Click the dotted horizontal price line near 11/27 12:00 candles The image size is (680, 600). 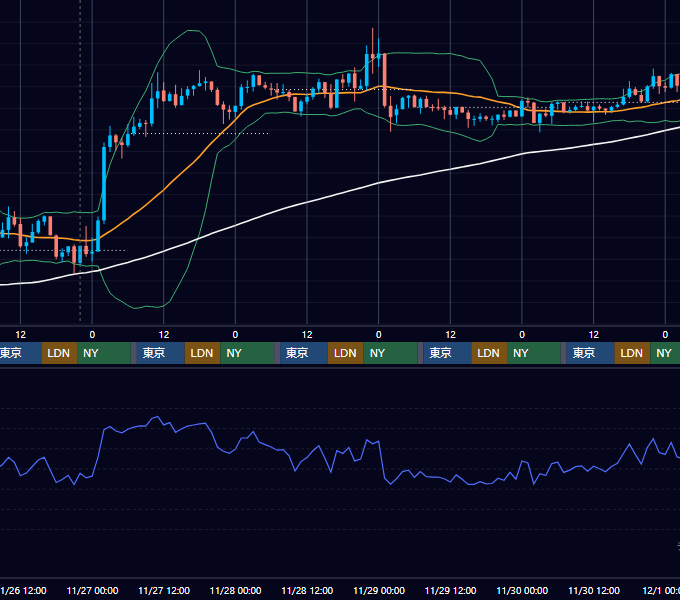click(x=199, y=134)
